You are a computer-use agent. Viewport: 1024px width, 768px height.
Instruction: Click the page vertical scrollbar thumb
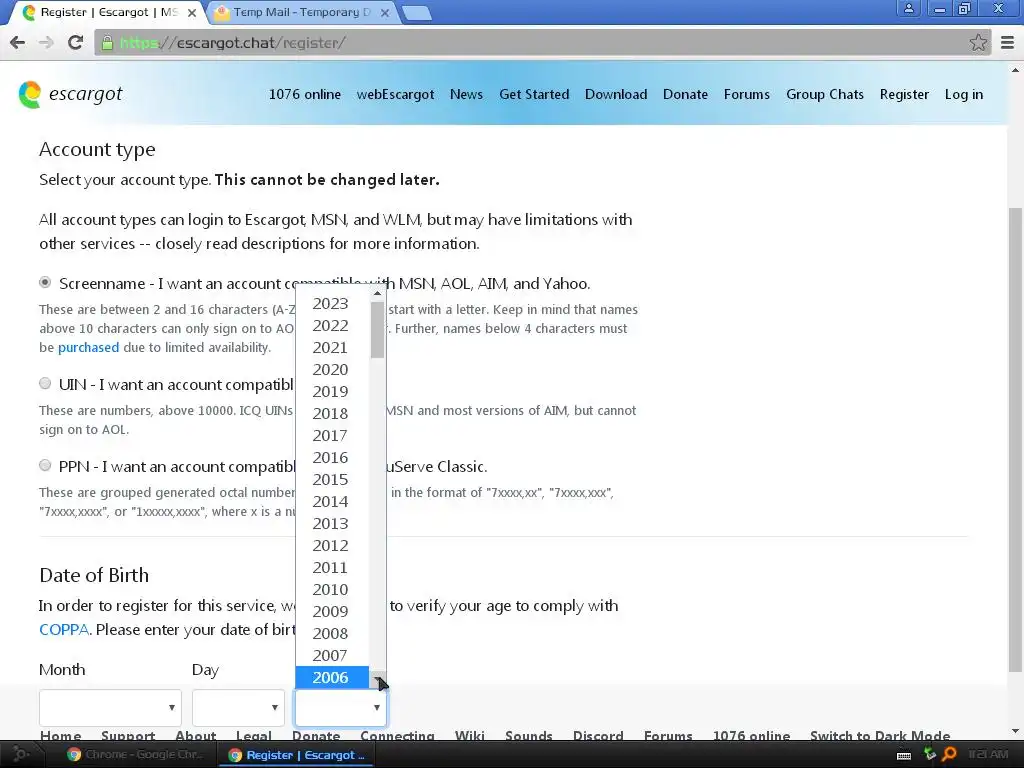(x=1015, y=440)
